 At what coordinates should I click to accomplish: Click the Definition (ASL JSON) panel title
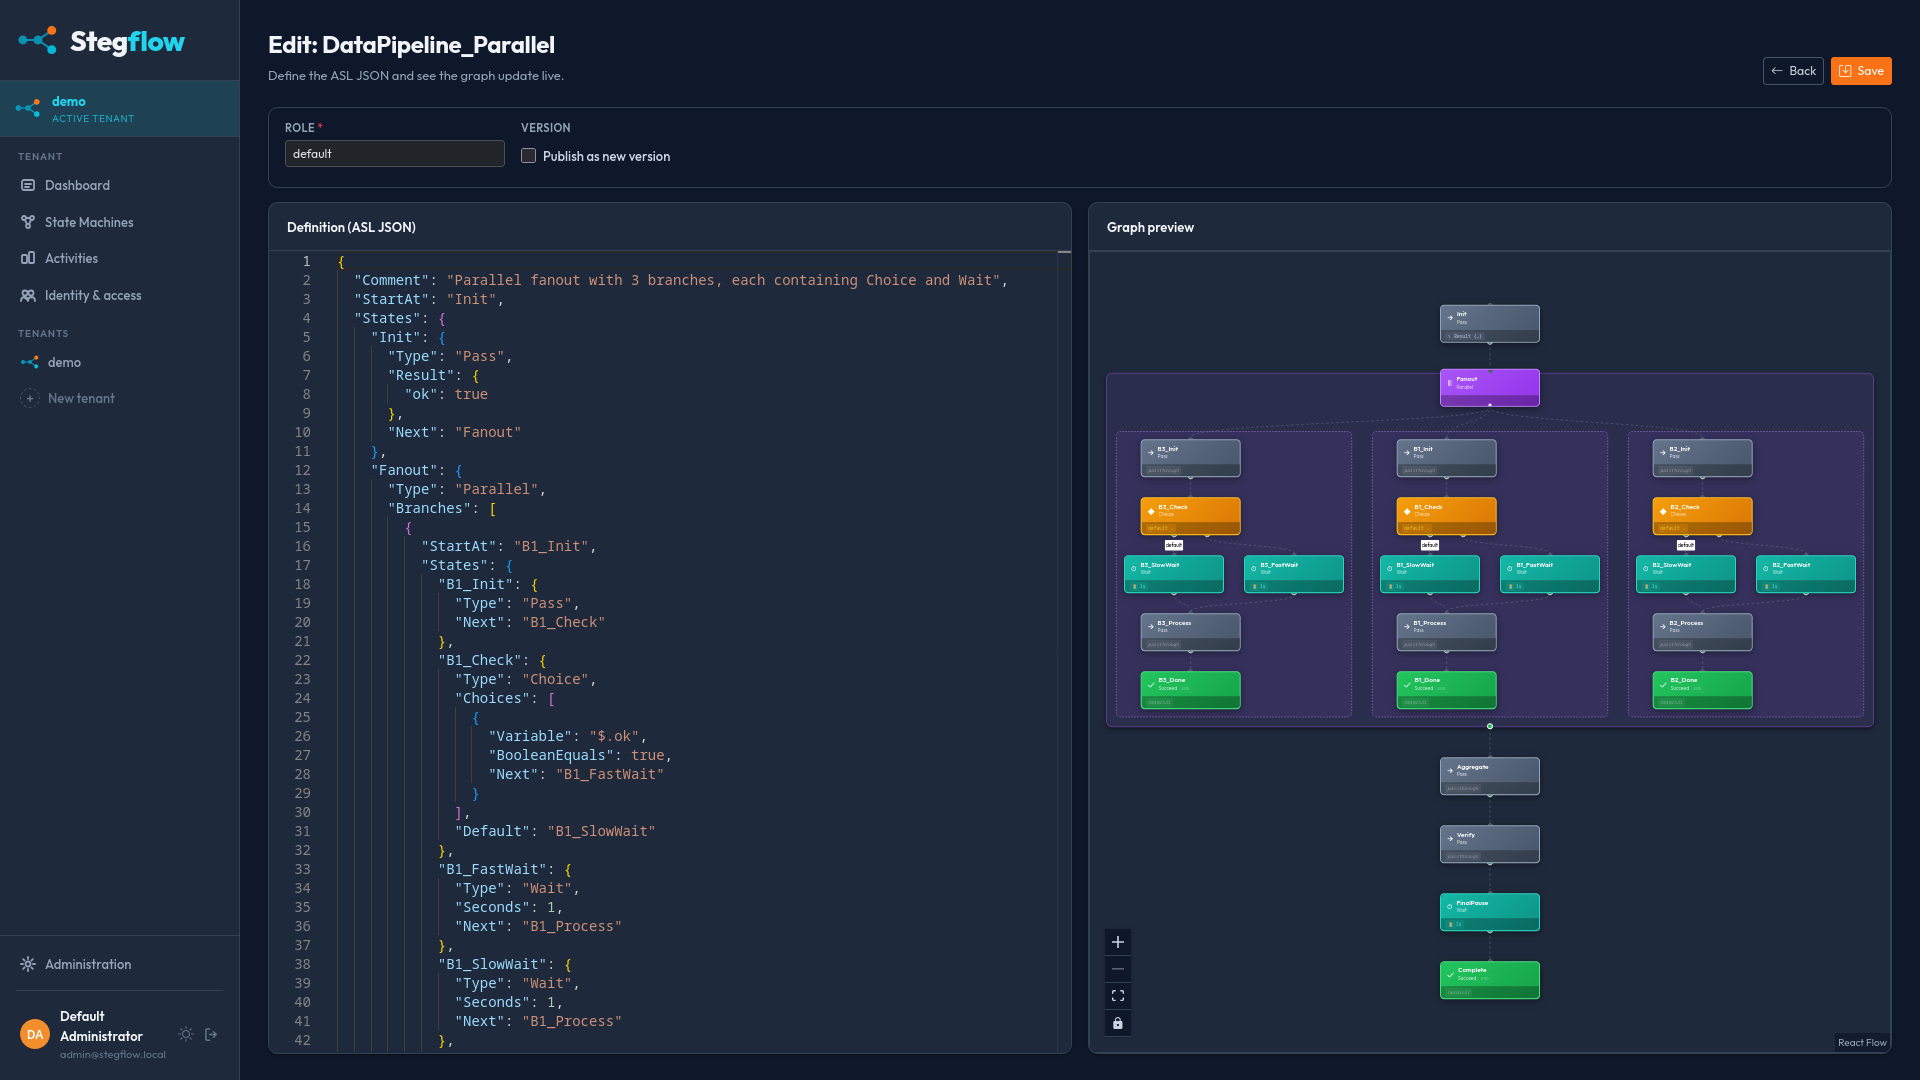click(x=351, y=227)
